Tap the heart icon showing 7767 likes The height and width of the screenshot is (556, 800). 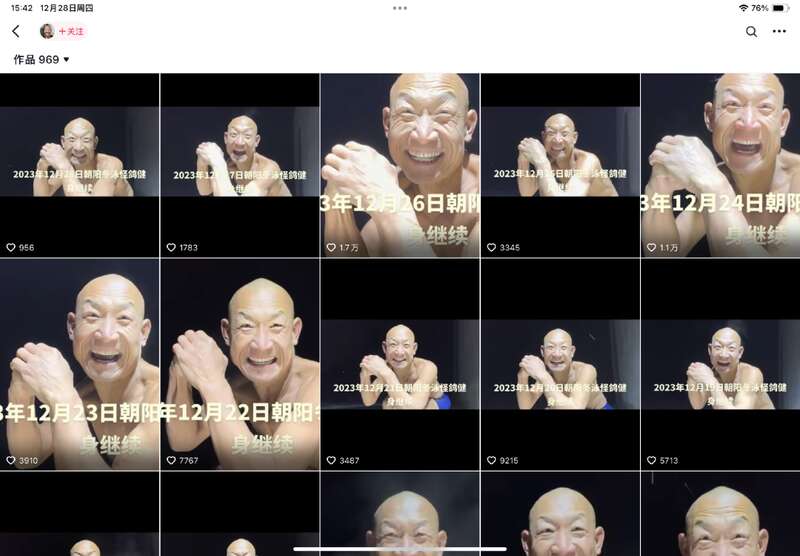click(171, 460)
